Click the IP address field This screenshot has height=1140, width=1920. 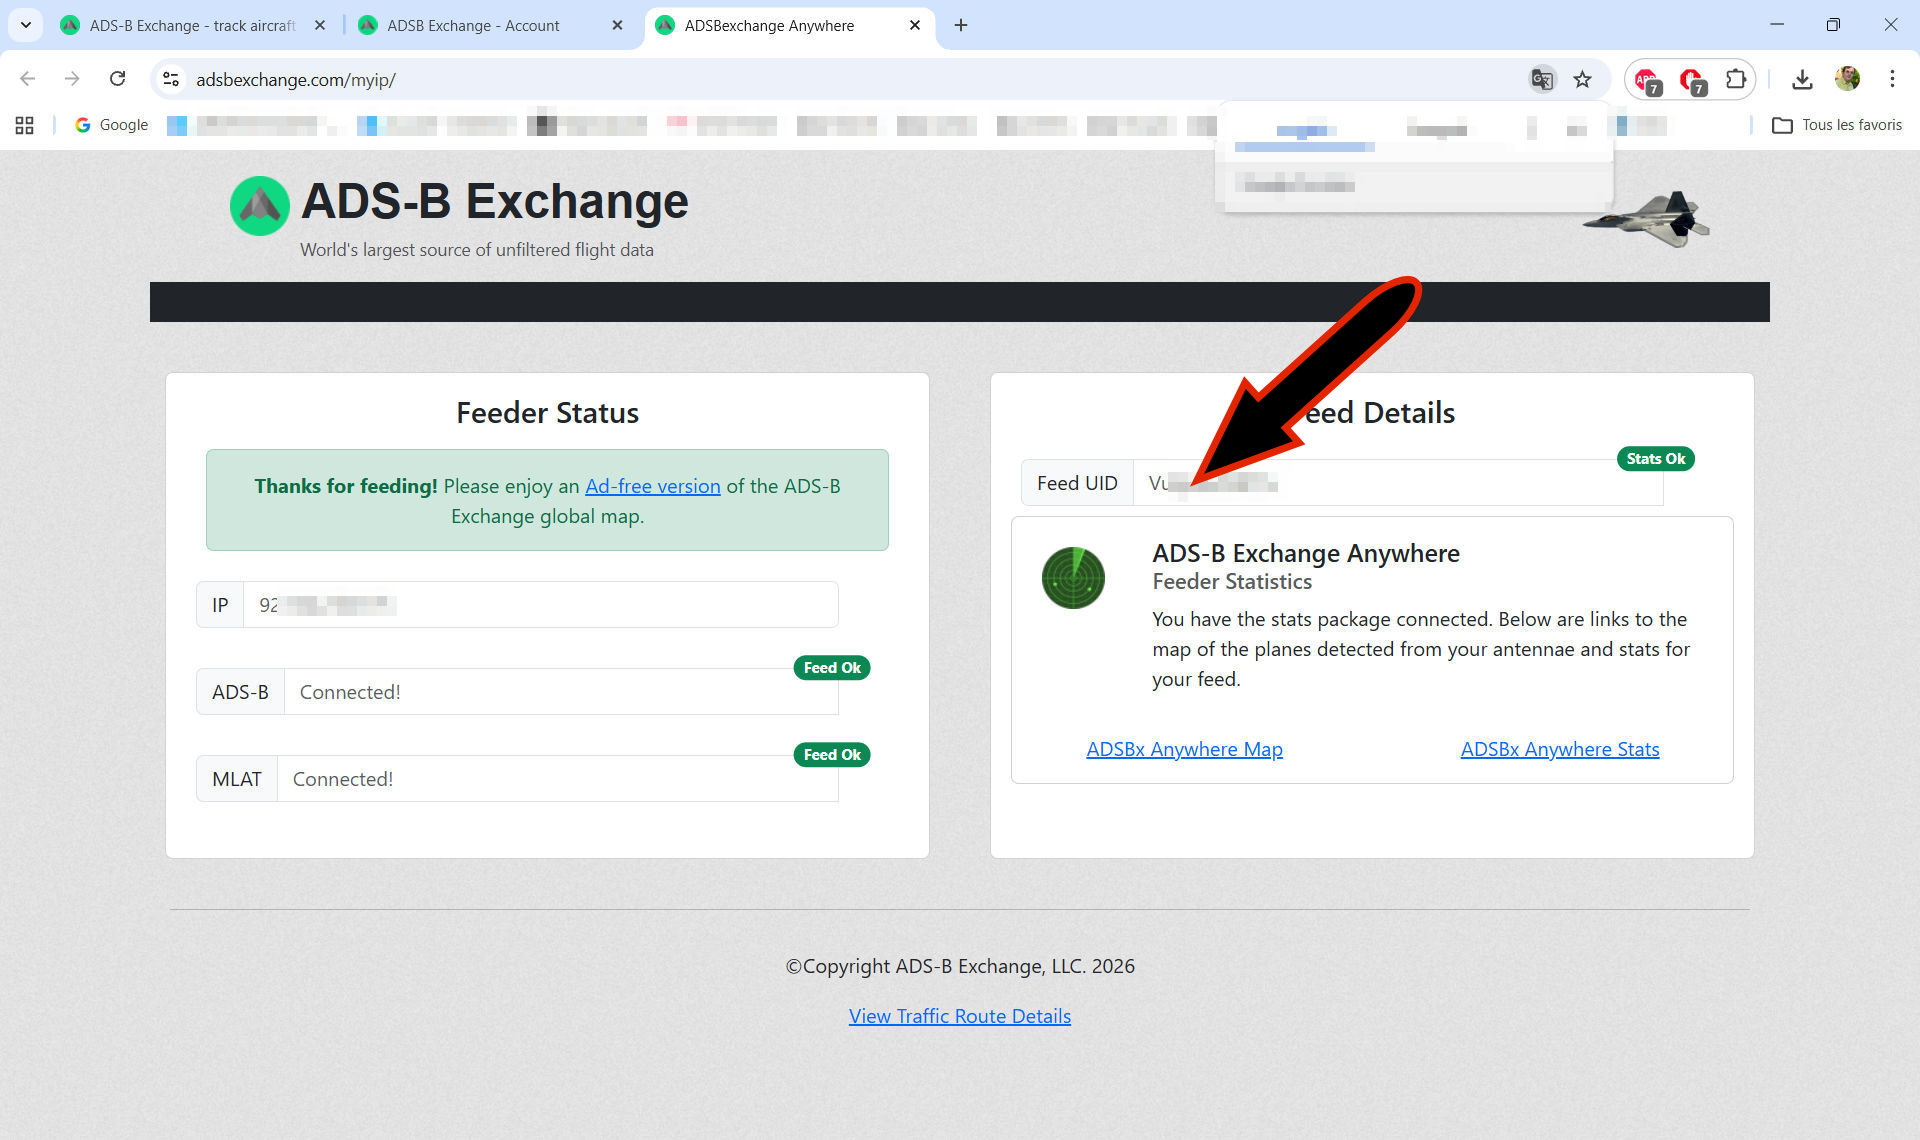(x=541, y=605)
